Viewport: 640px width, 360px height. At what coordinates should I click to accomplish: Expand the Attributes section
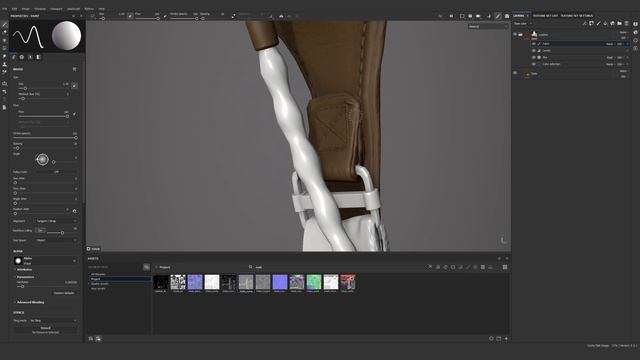[24, 270]
